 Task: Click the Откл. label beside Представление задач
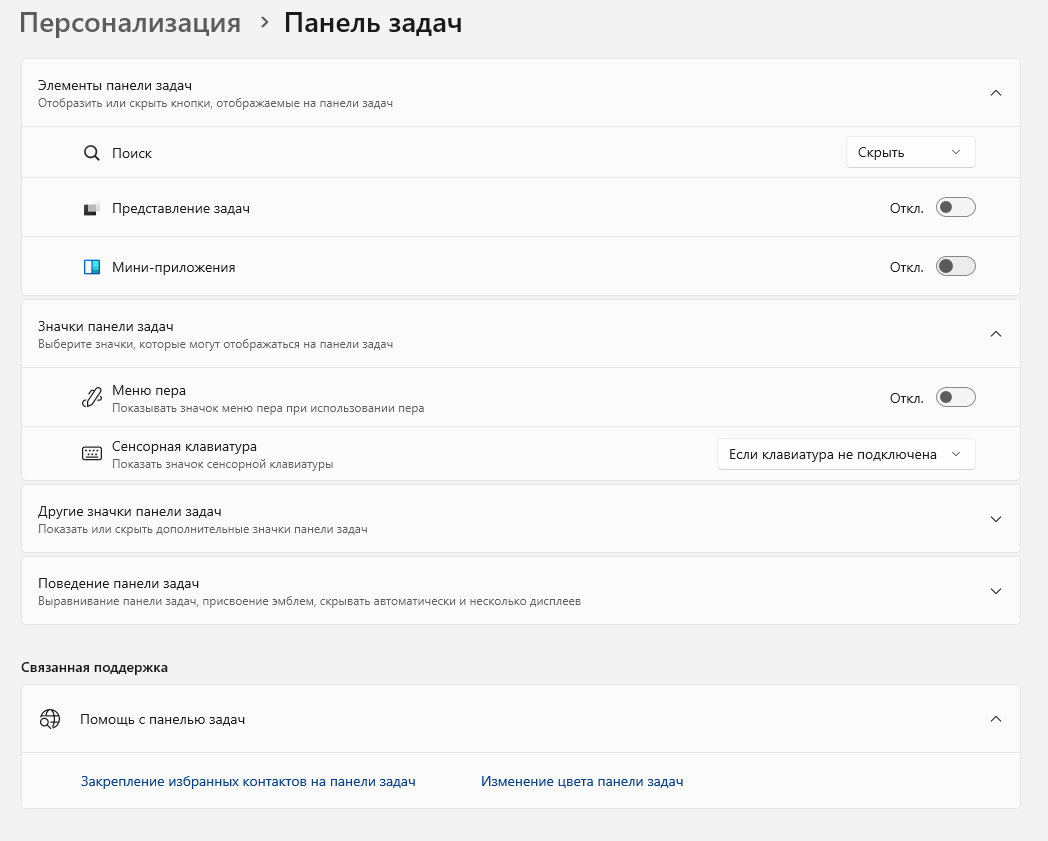point(906,209)
